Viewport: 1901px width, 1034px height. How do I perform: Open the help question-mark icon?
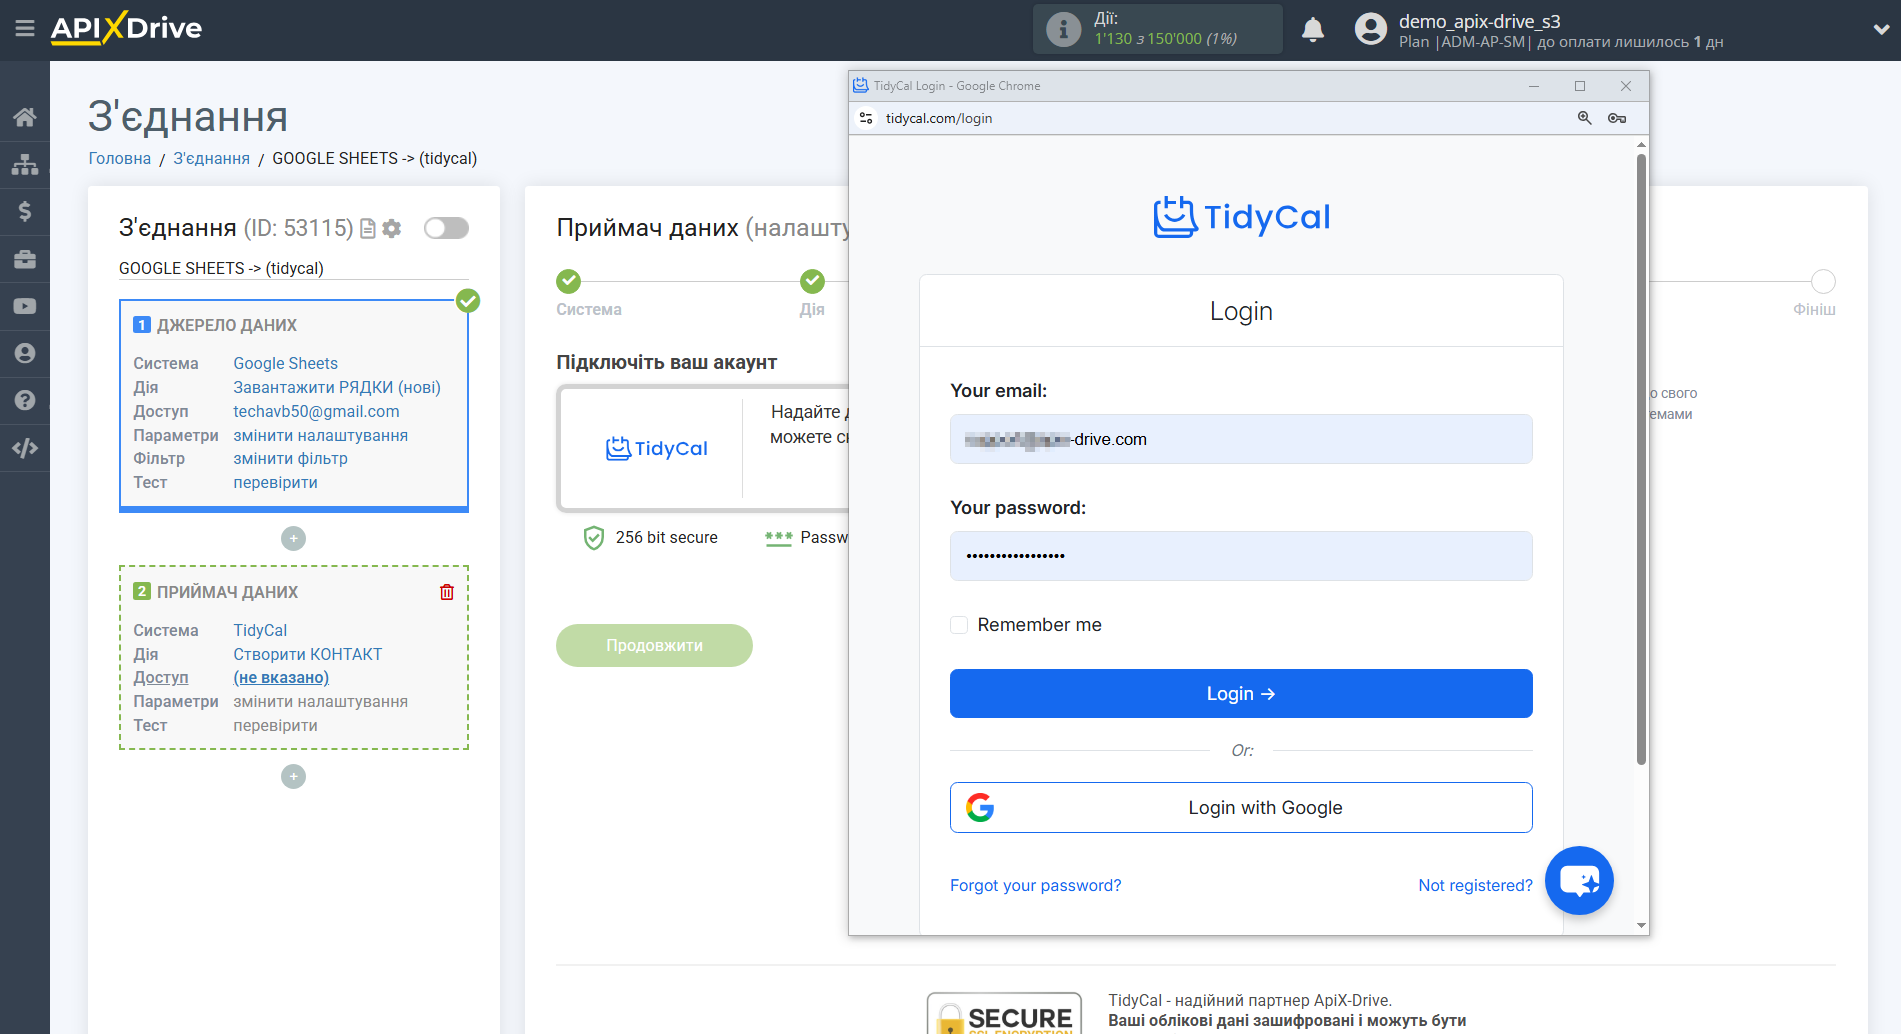coord(25,400)
